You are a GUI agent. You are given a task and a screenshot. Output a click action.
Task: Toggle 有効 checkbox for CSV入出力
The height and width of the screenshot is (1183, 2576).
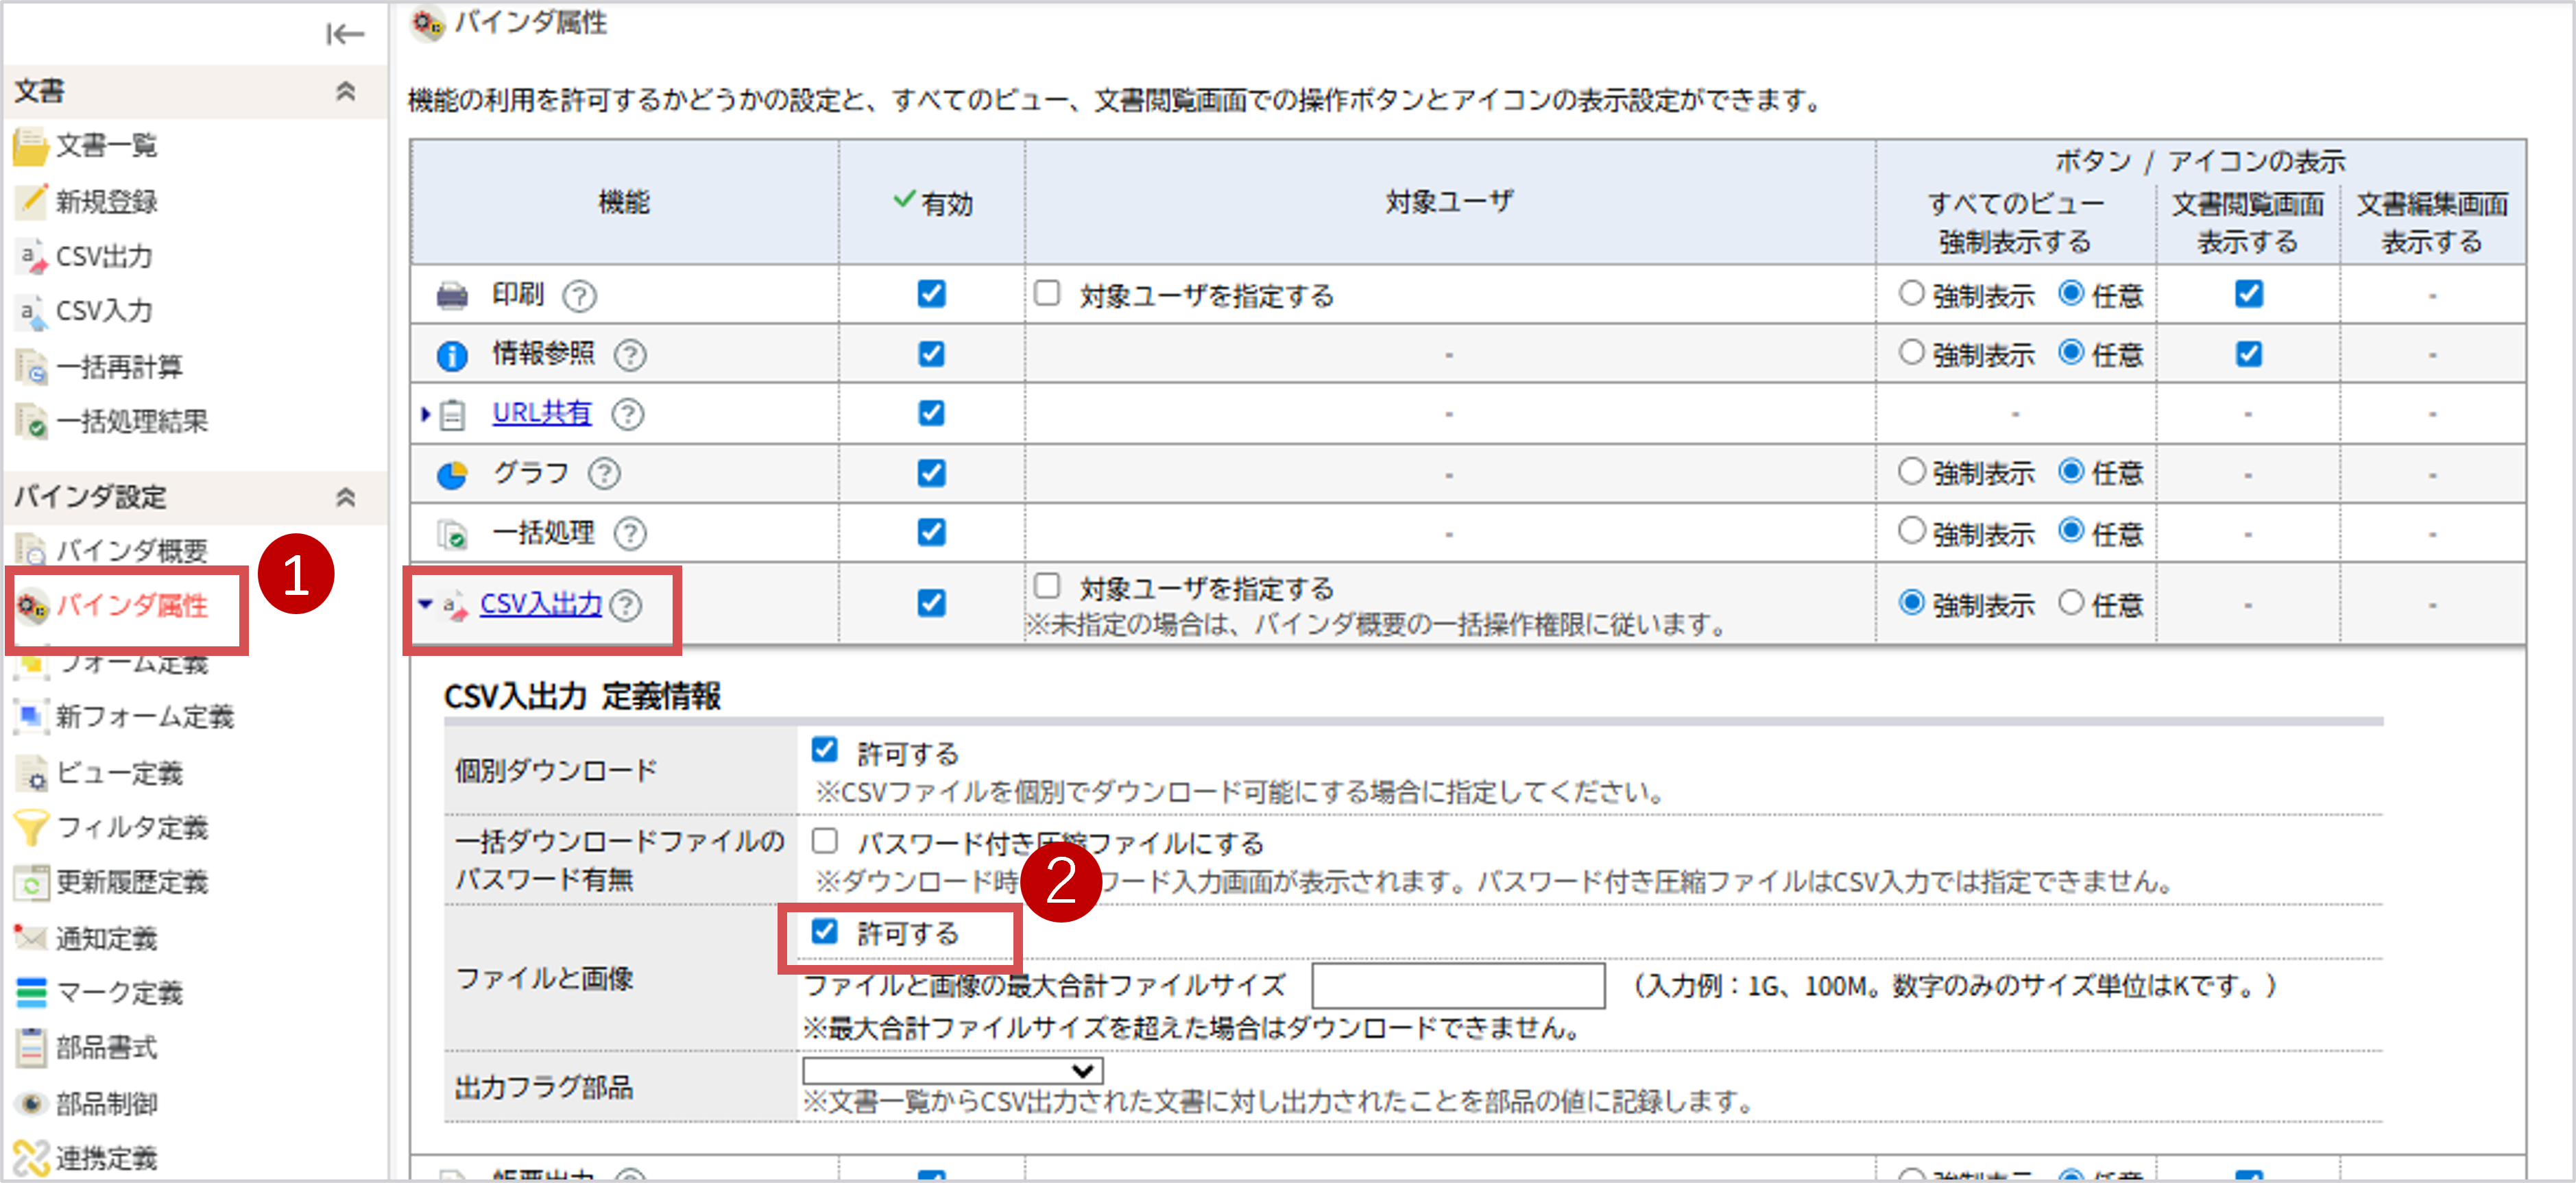point(931,603)
